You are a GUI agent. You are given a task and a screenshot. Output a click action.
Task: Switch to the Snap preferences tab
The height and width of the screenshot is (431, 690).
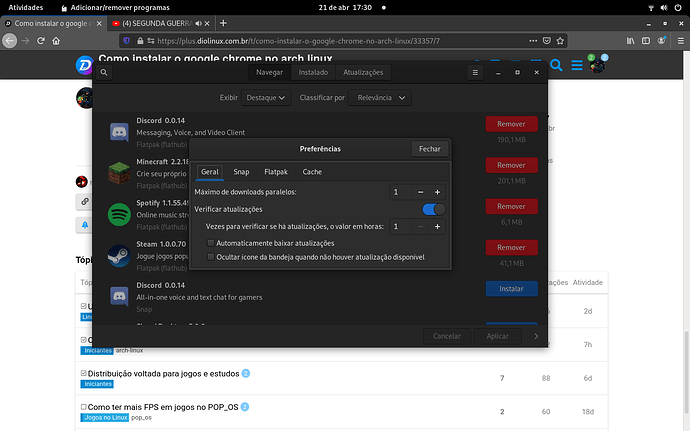(x=241, y=172)
